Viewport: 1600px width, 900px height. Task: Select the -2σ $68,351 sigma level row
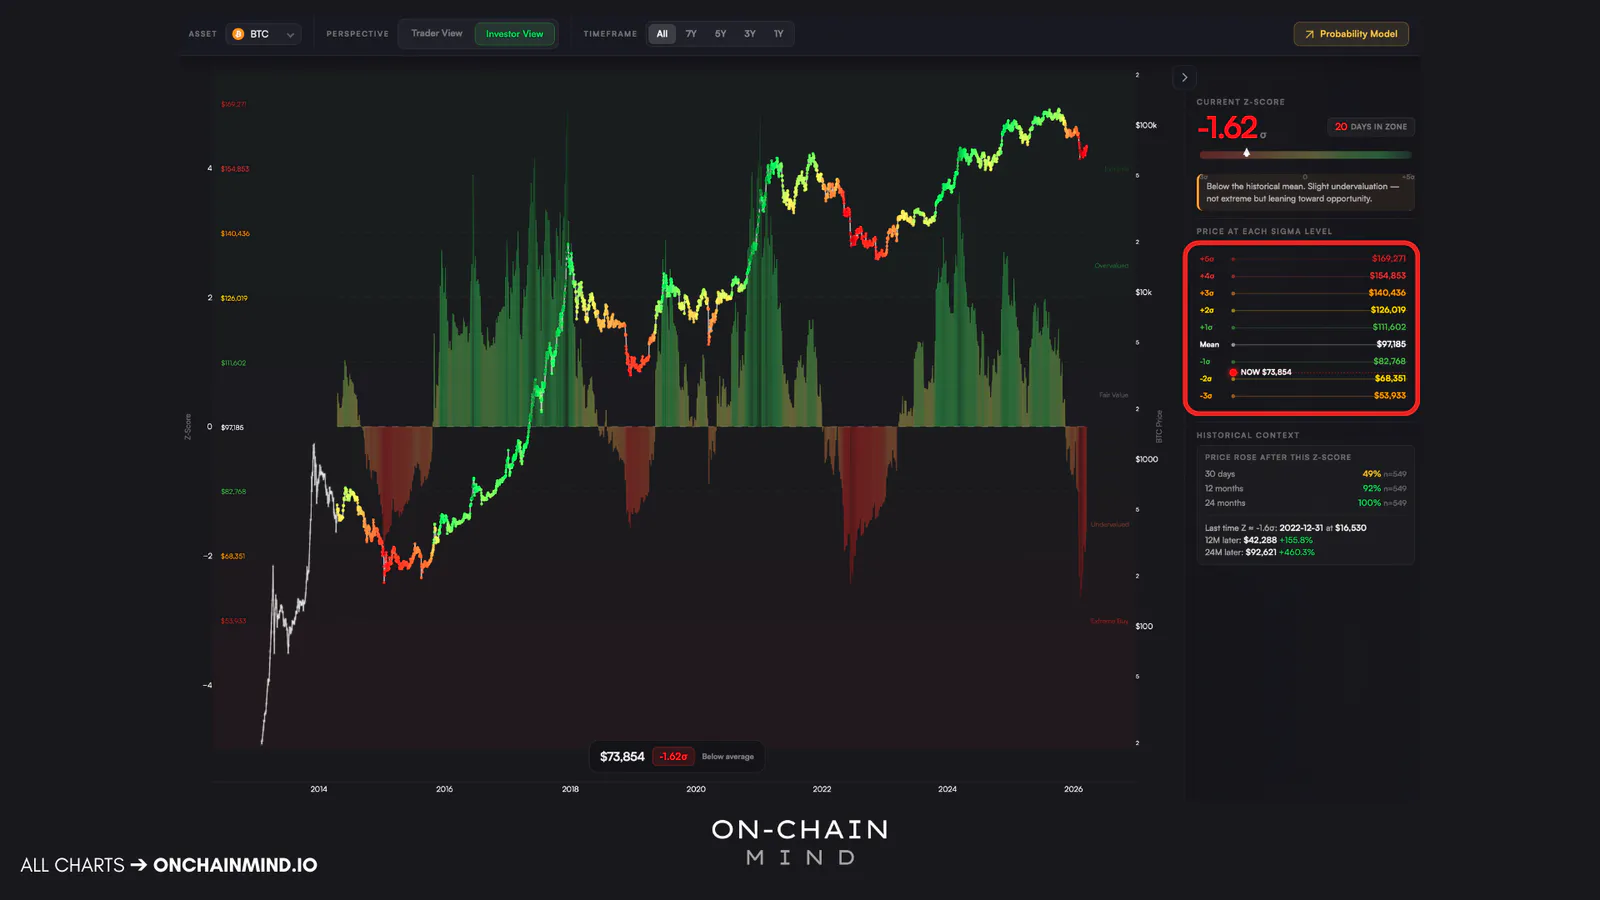(x=1302, y=379)
